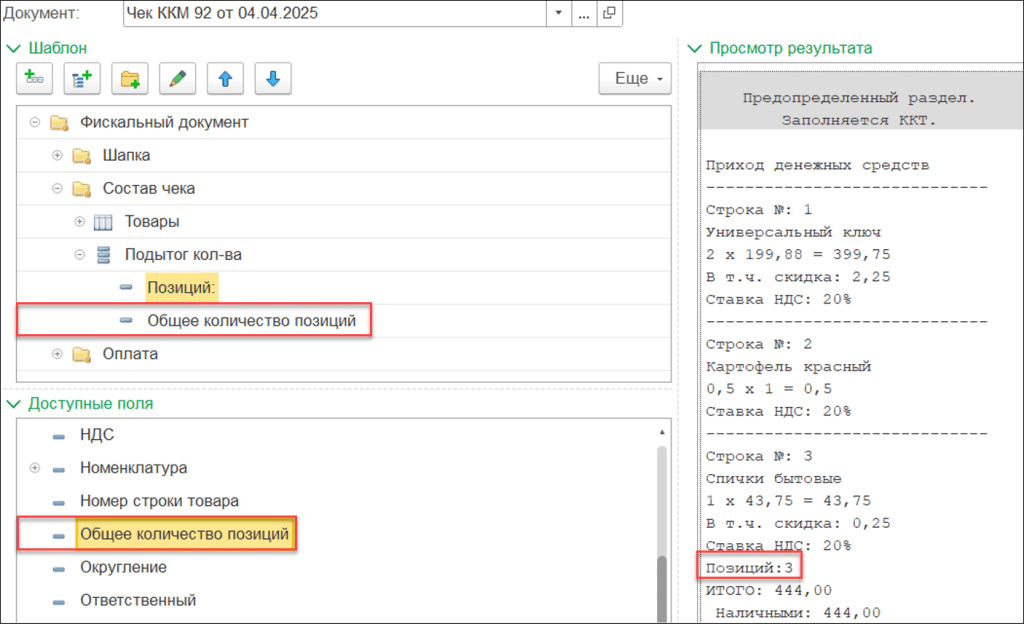Expand the Шапка folder node
1024x624 pixels.
(x=57, y=156)
